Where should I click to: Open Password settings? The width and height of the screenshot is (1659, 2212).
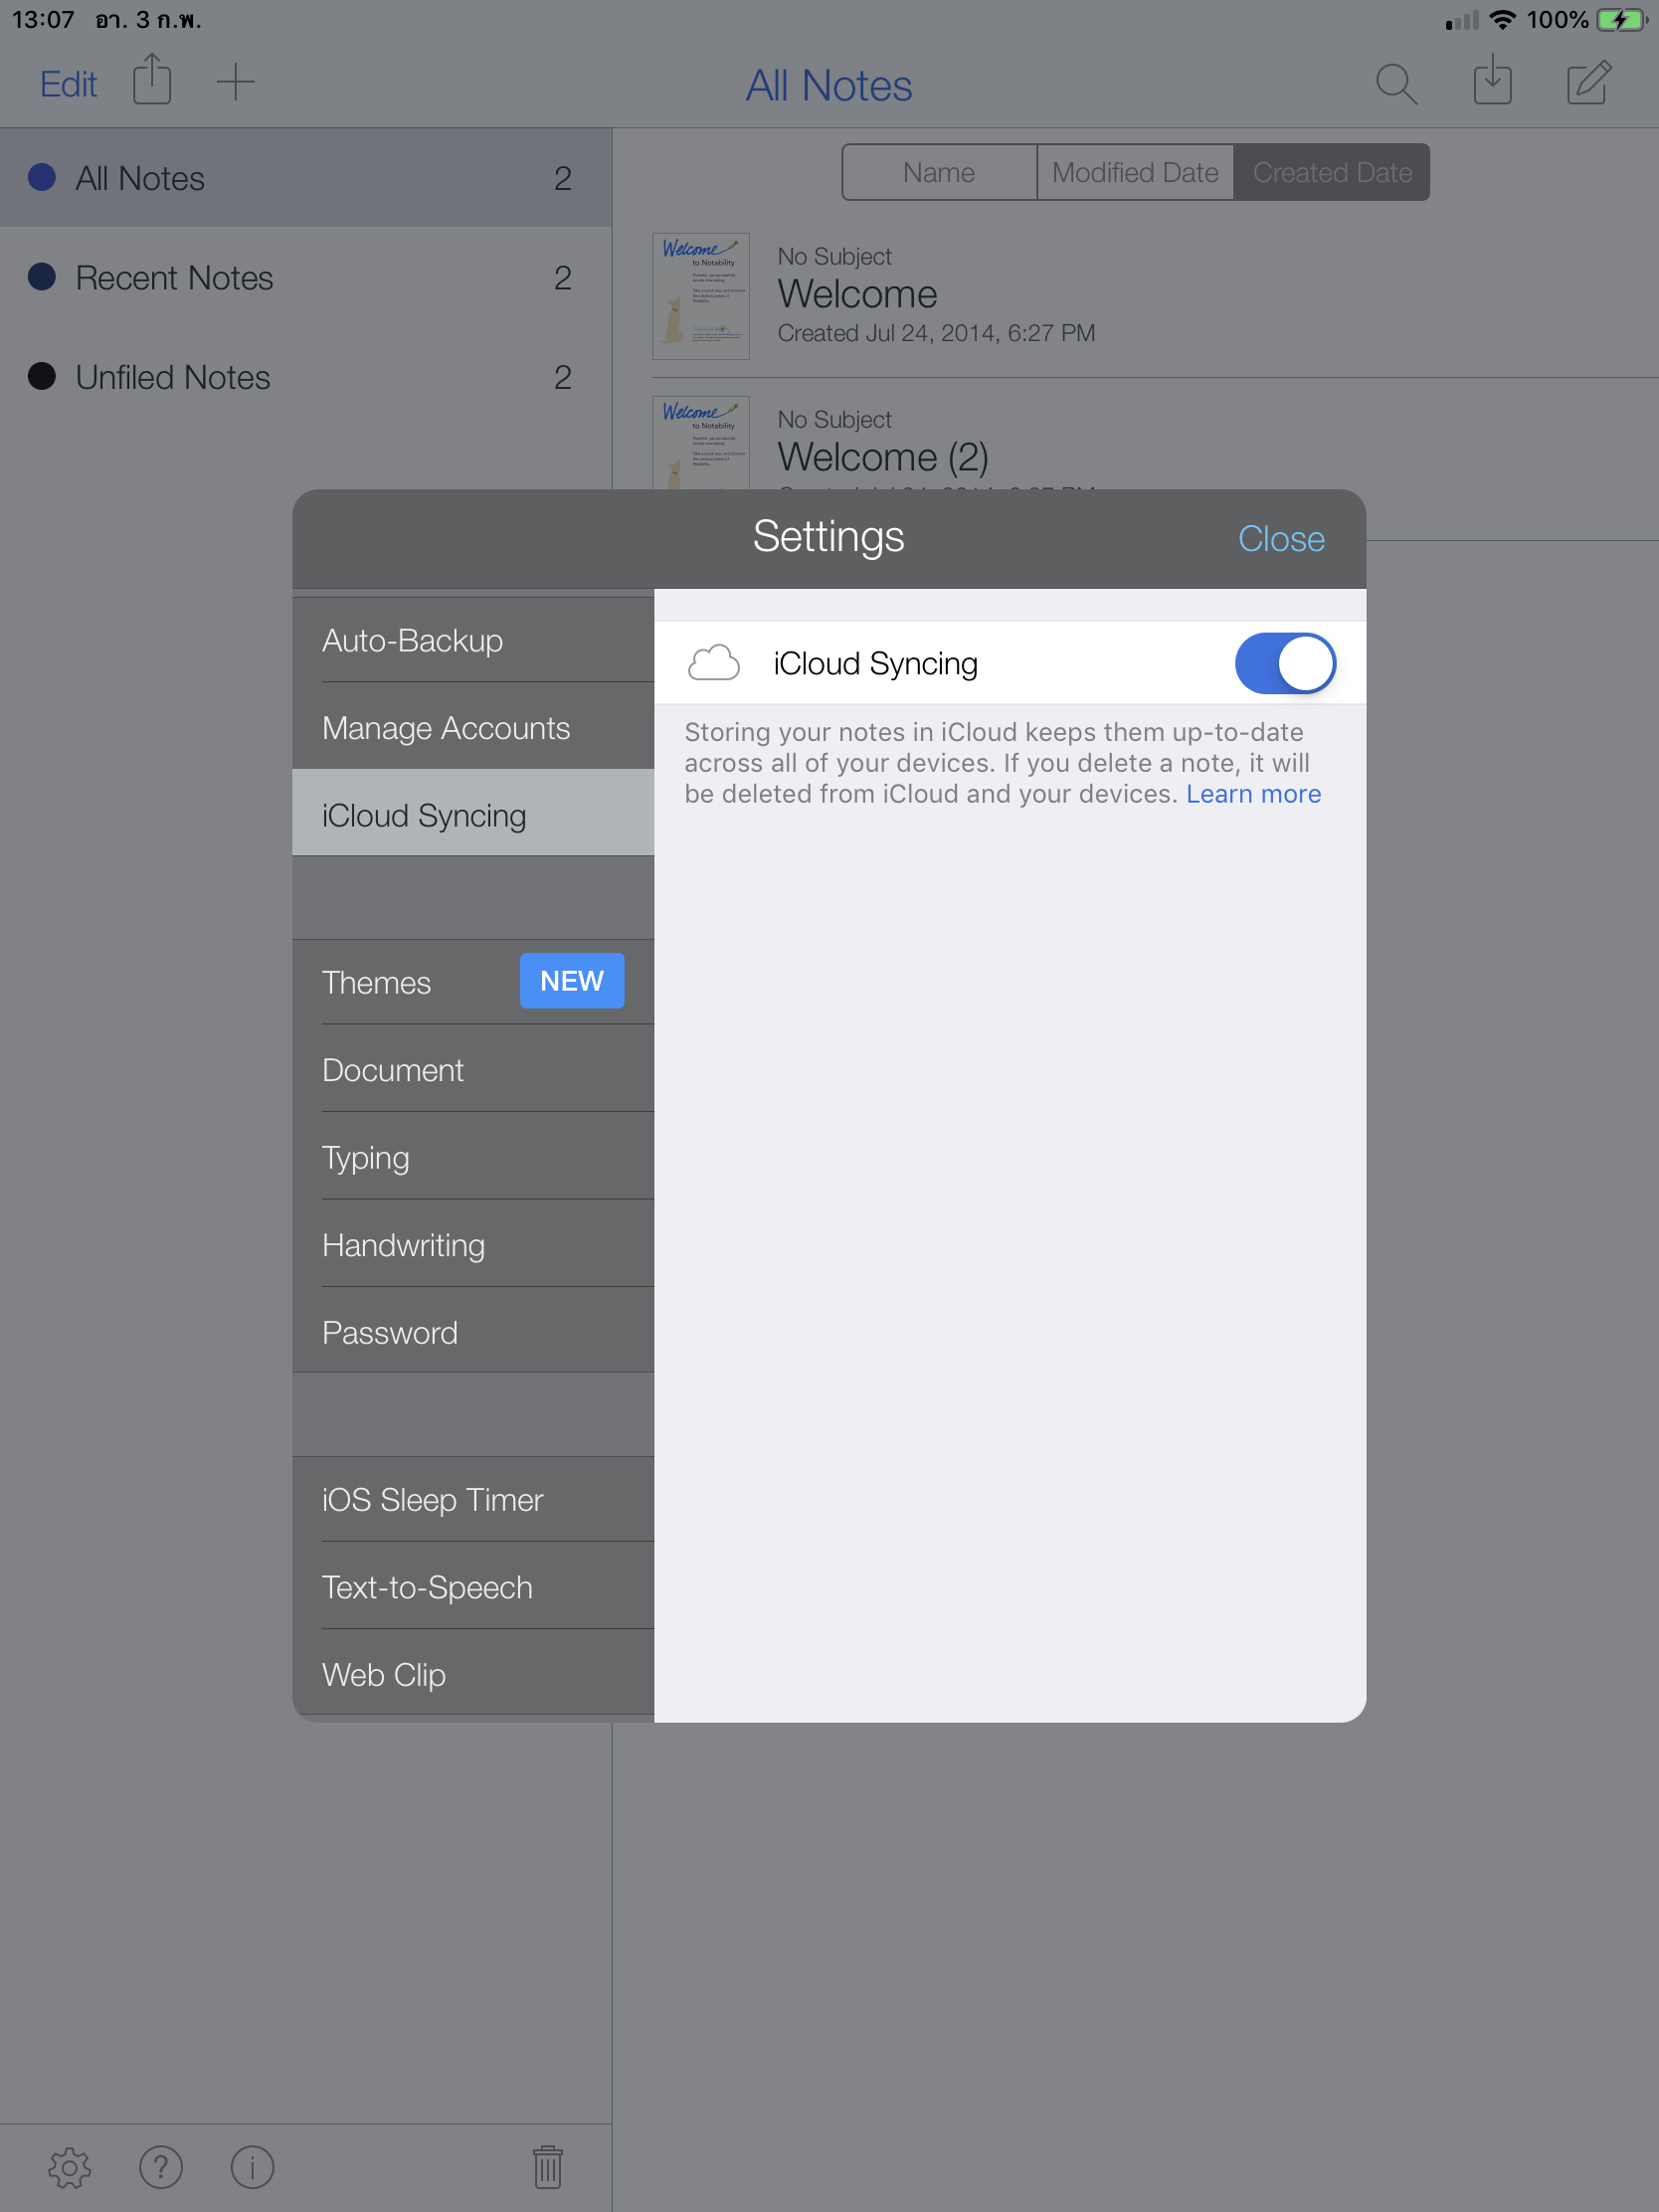point(473,1332)
